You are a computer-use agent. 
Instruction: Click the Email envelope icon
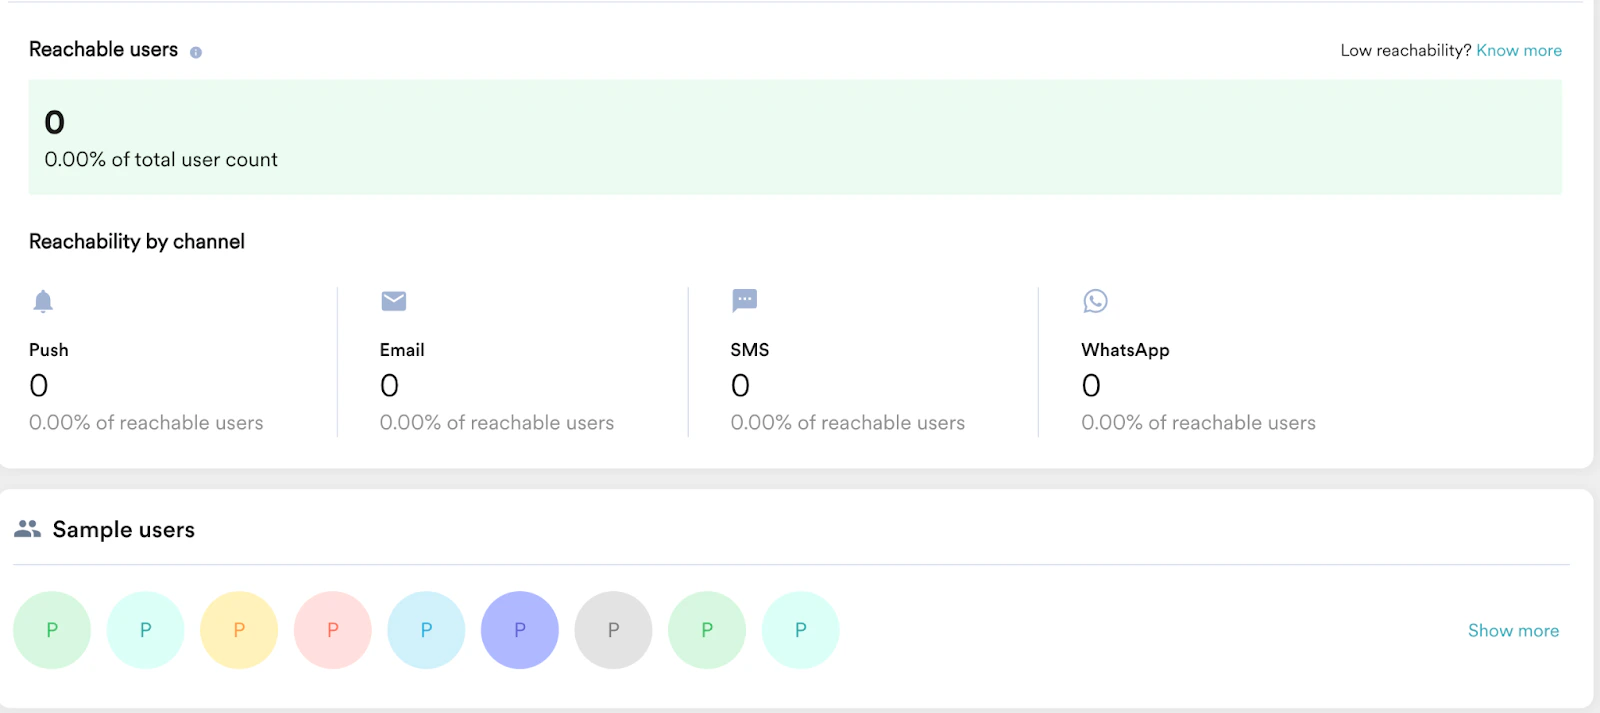coord(394,301)
